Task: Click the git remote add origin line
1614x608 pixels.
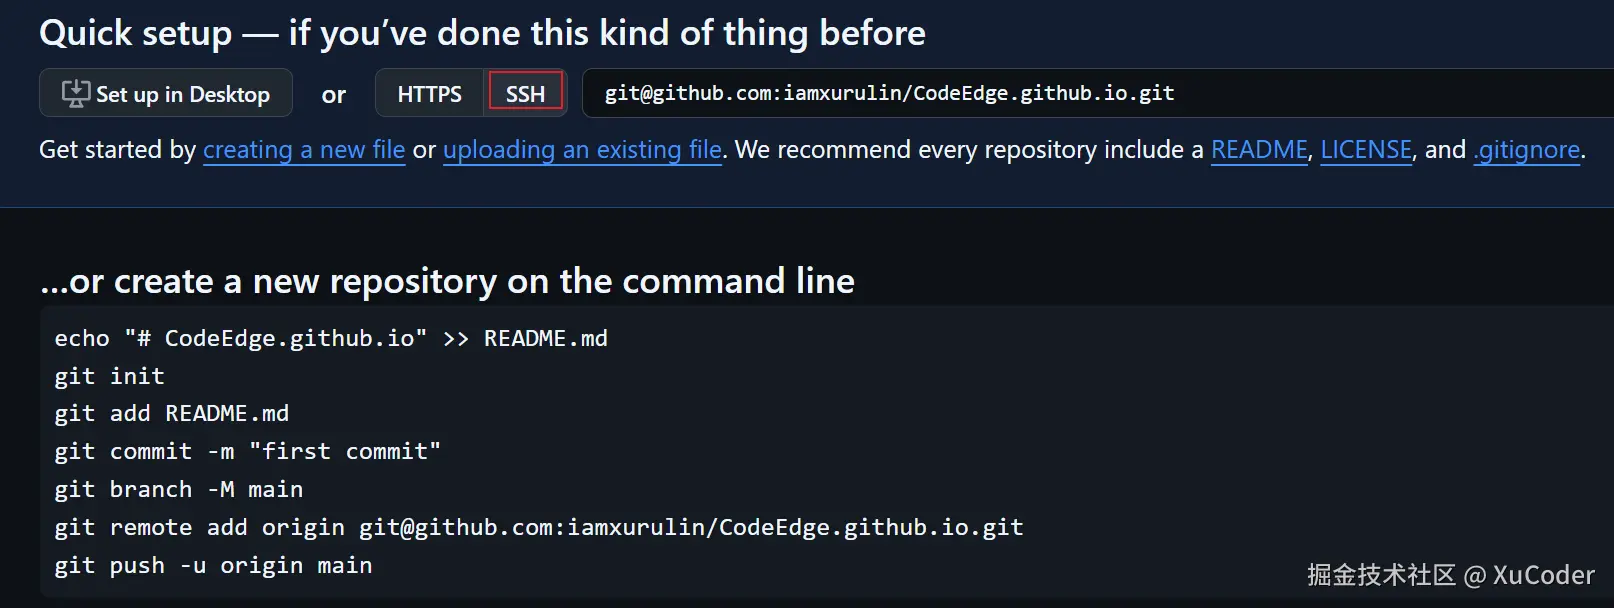Action: coord(538,528)
